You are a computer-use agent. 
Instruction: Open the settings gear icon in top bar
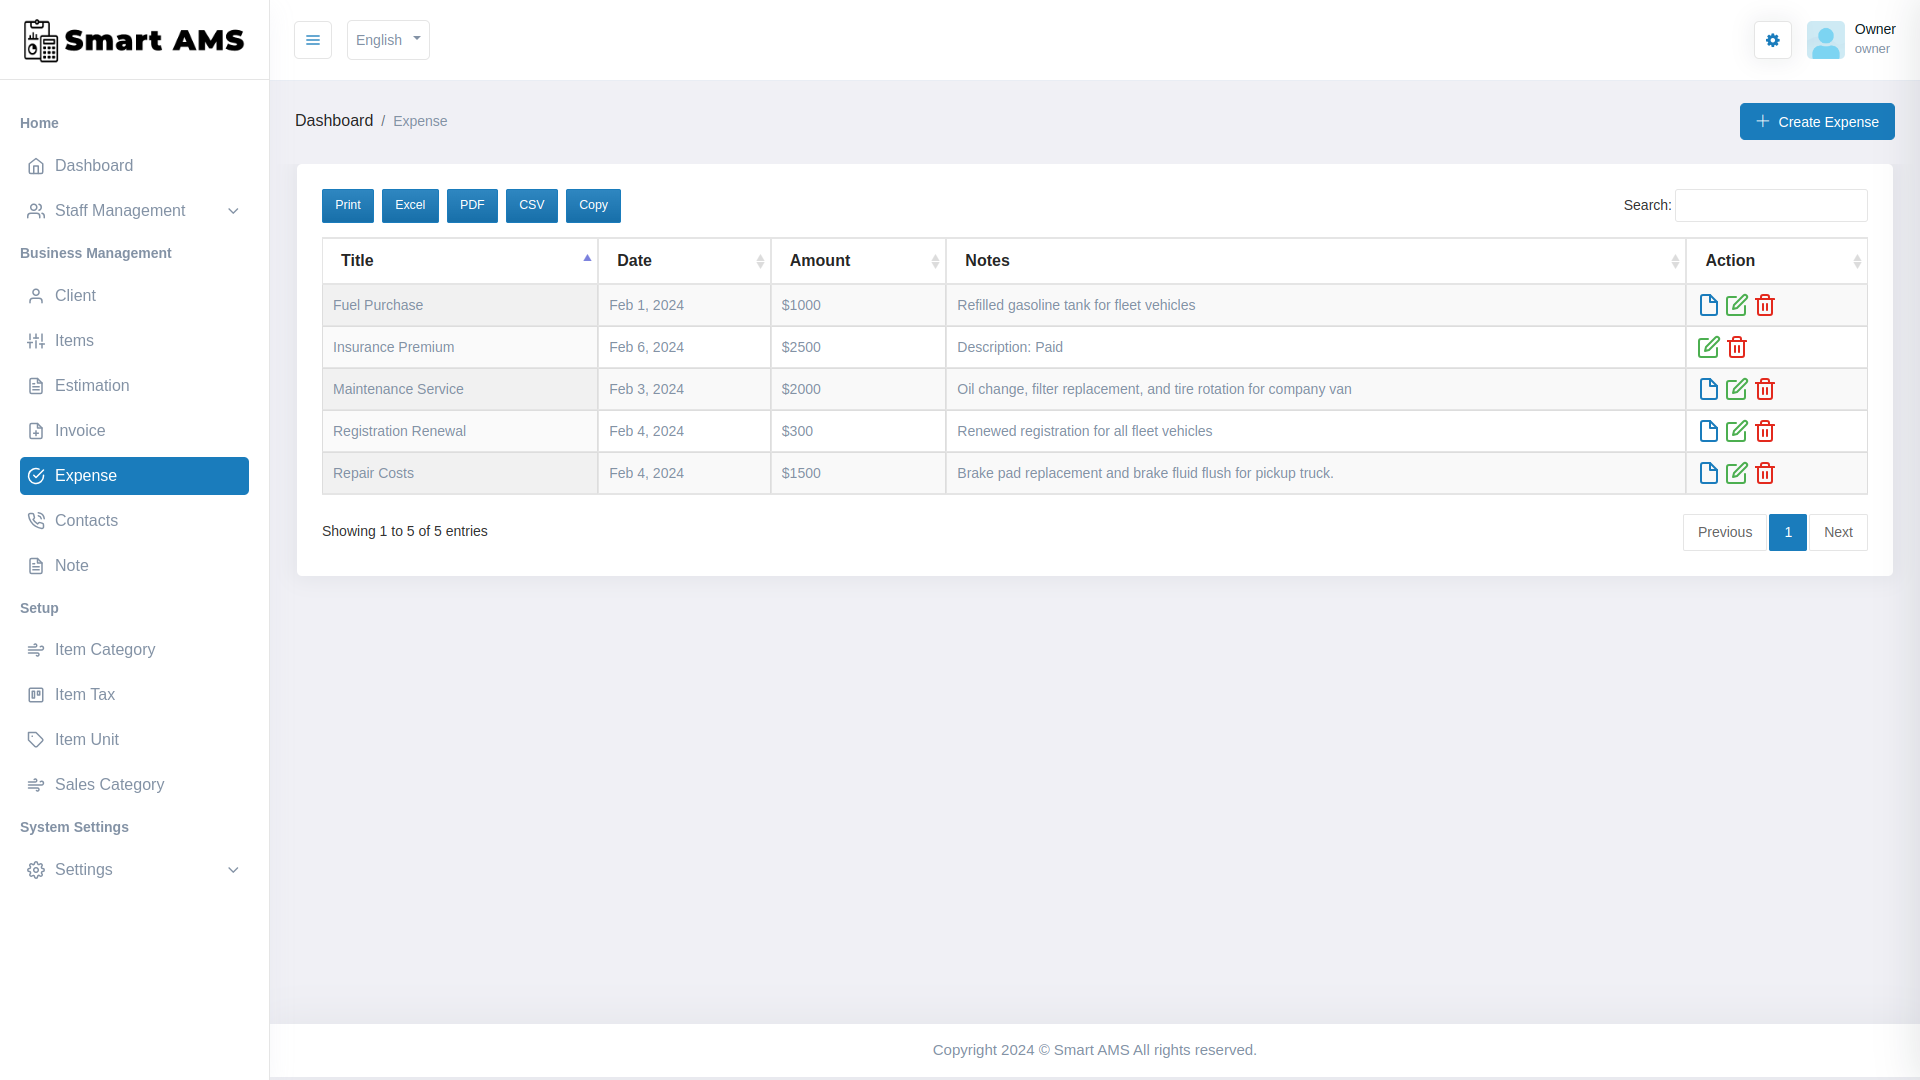coord(1772,40)
